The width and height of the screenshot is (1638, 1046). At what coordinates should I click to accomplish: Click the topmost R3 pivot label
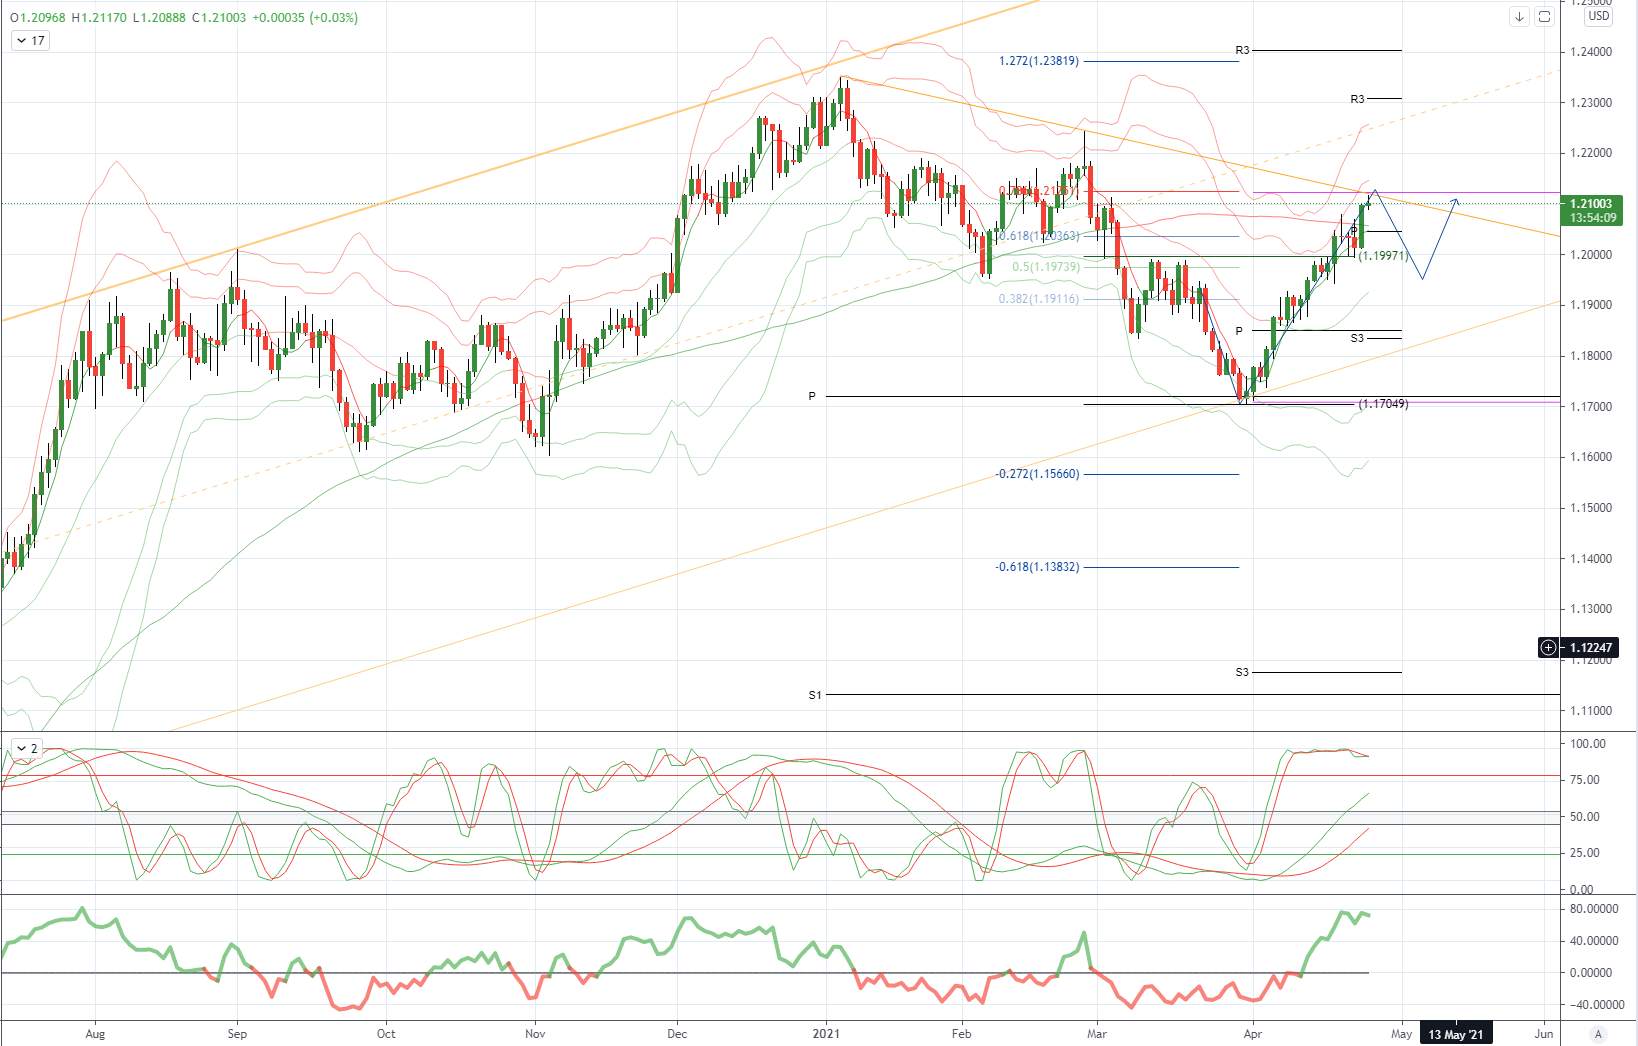1242,50
